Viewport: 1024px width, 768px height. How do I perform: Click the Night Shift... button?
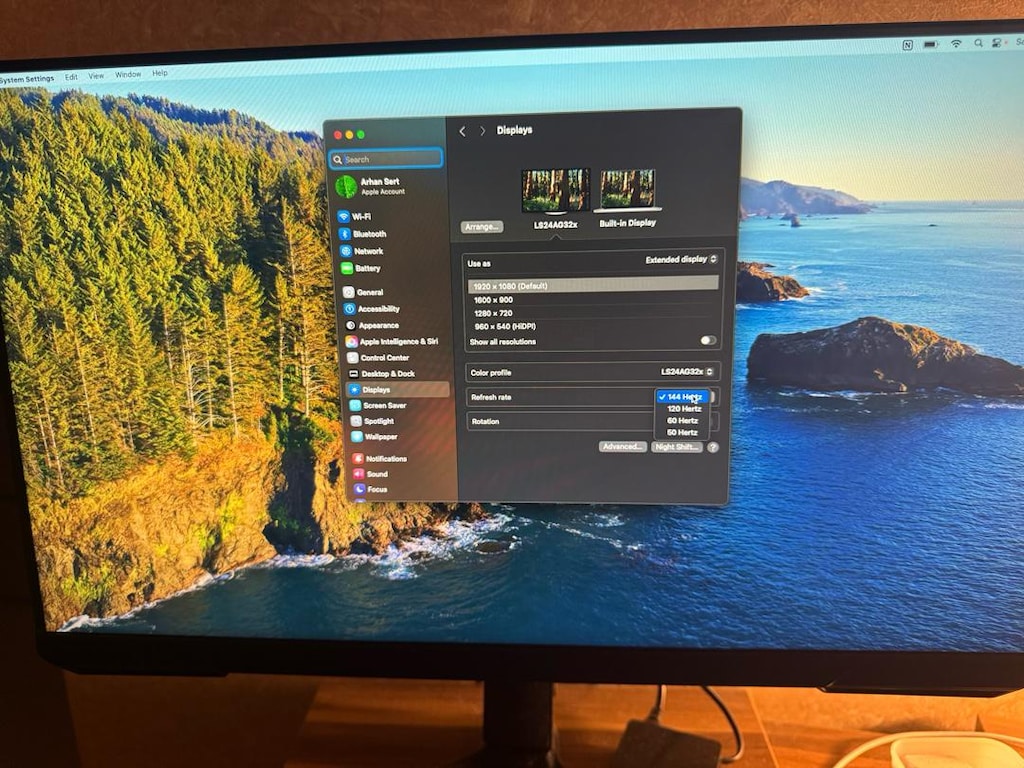pyautogui.click(x=677, y=447)
